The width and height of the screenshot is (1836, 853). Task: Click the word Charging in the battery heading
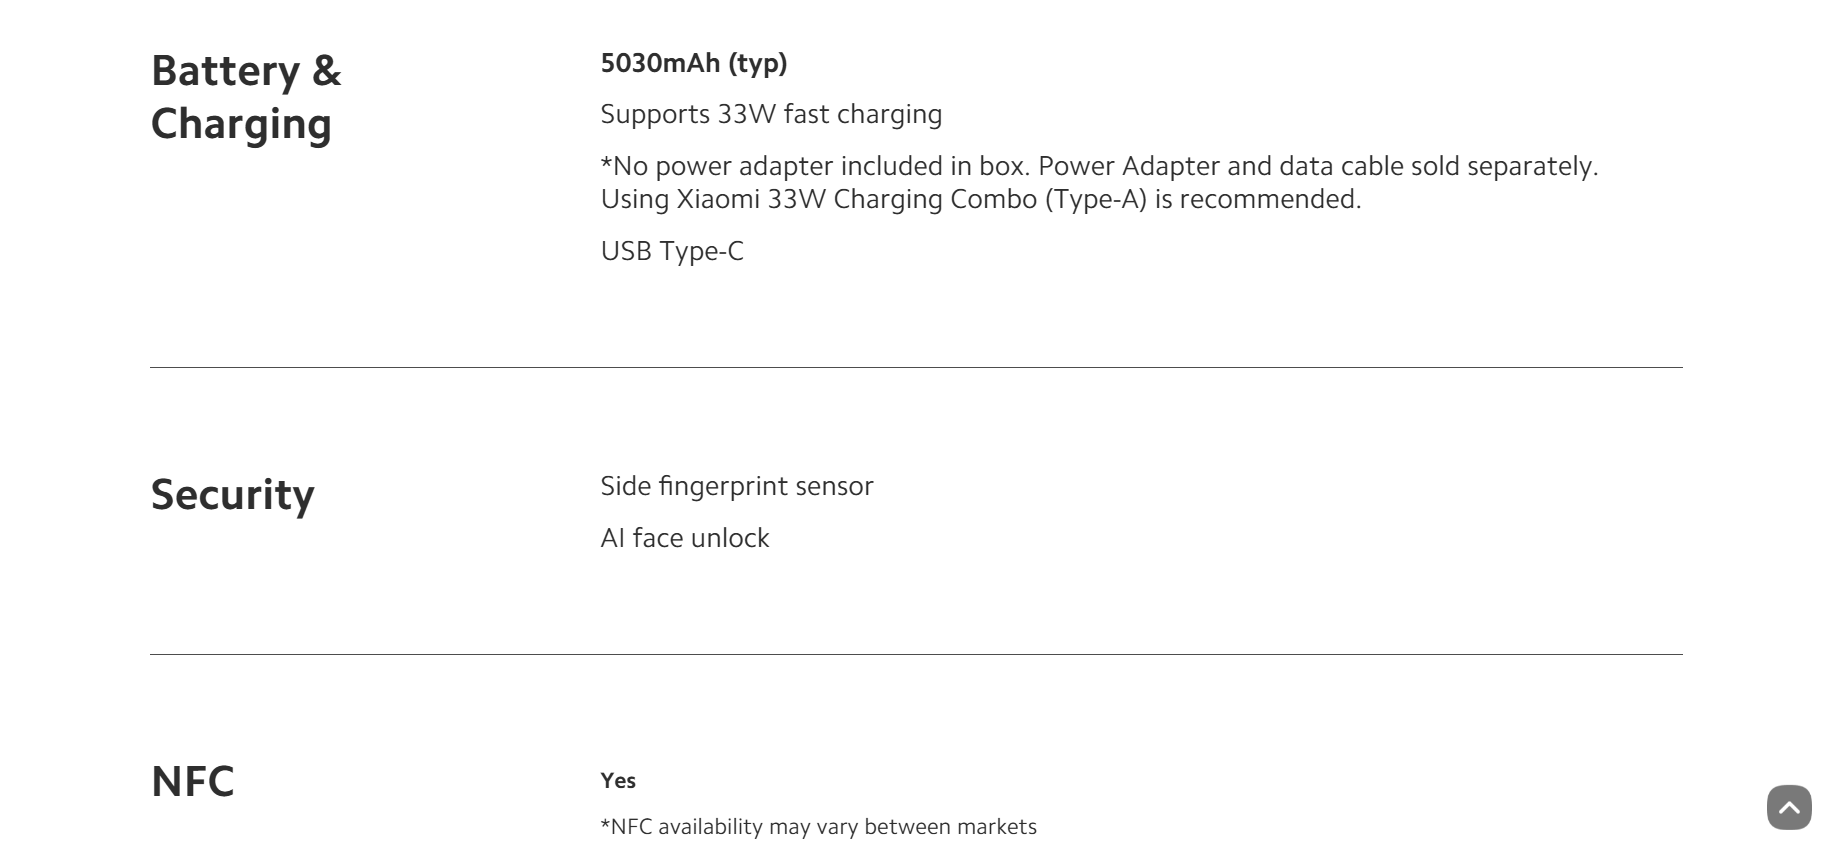tap(241, 124)
